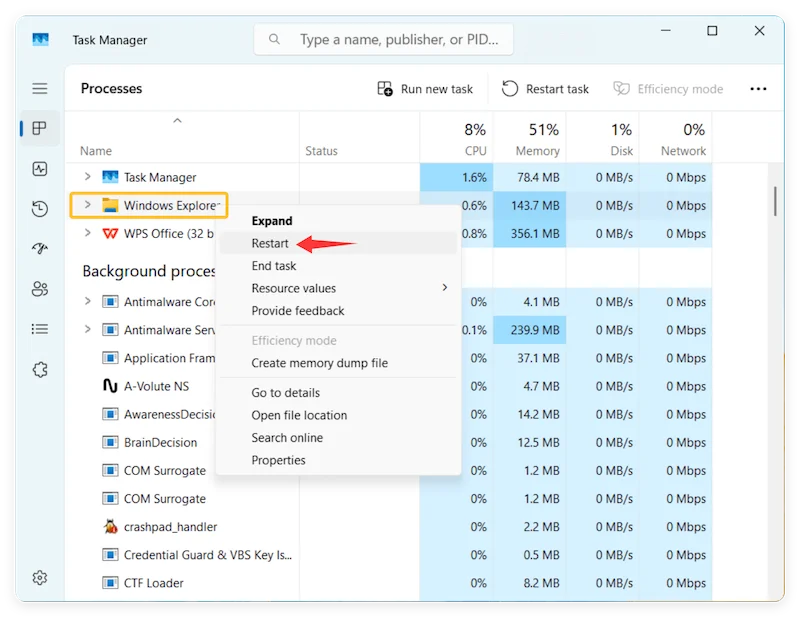Screen dimensions: 800x617
Task: Open the Users sidebar icon
Action: [40, 289]
